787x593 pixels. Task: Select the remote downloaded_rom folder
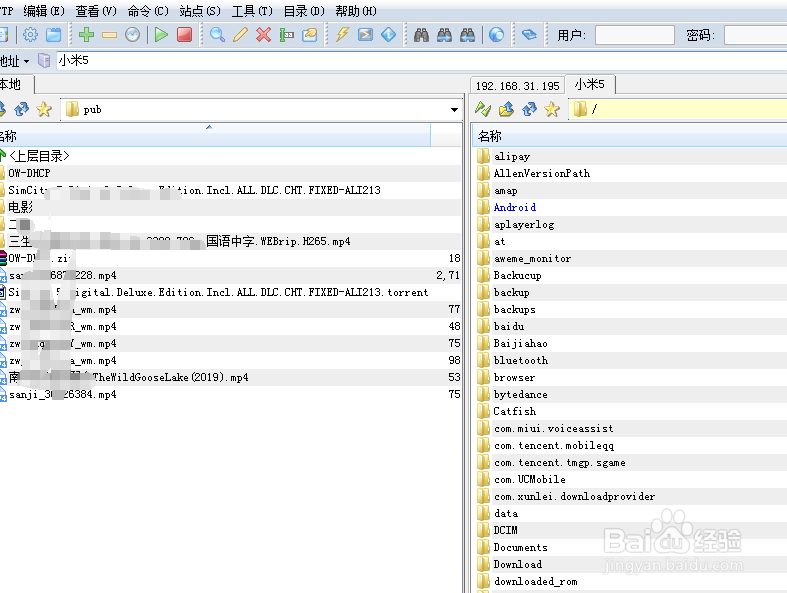pos(536,581)
